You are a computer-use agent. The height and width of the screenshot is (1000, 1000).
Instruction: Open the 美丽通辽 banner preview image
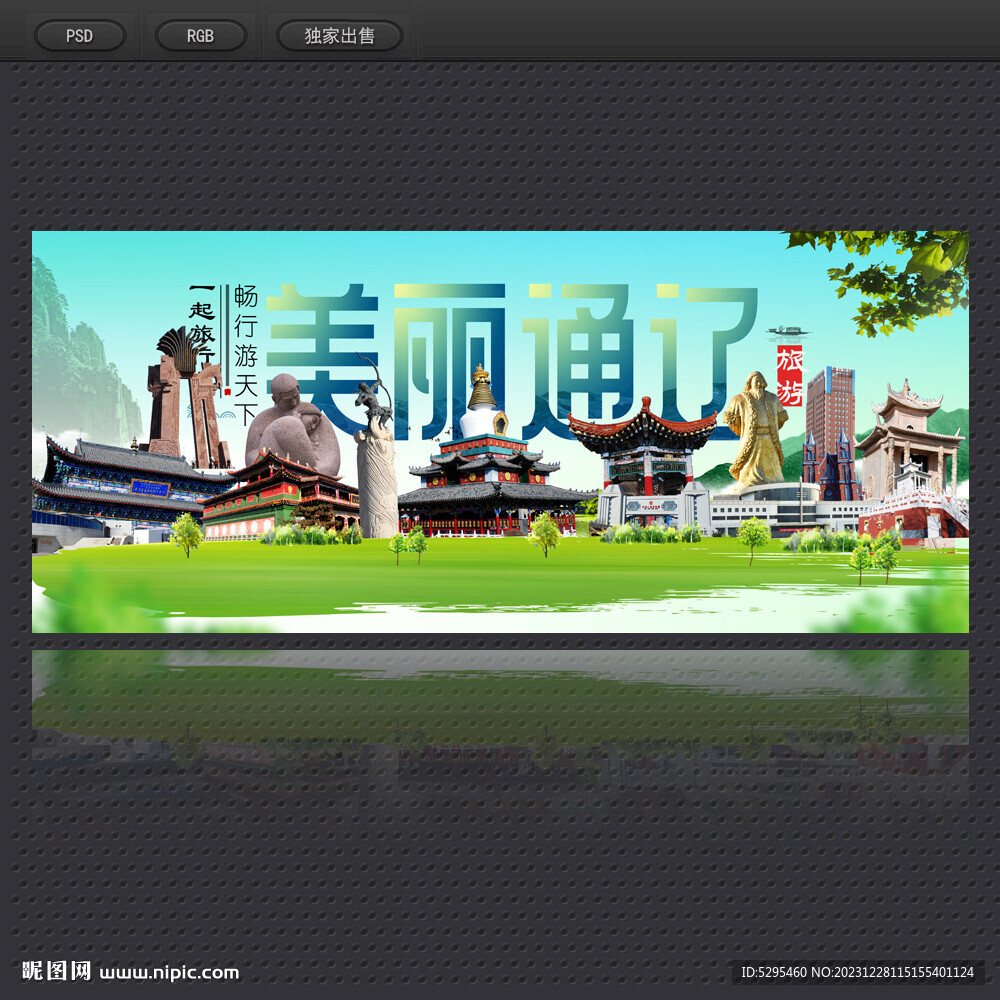[500, 432]
